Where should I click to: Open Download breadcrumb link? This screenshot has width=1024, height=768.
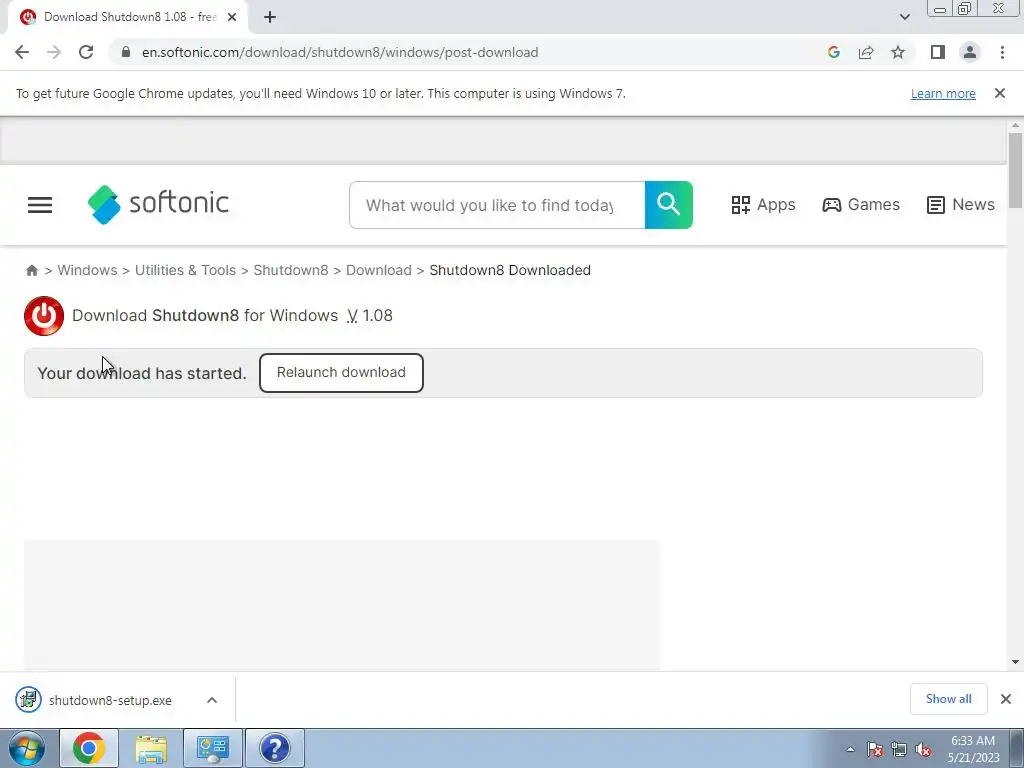[x=379, y=270]
